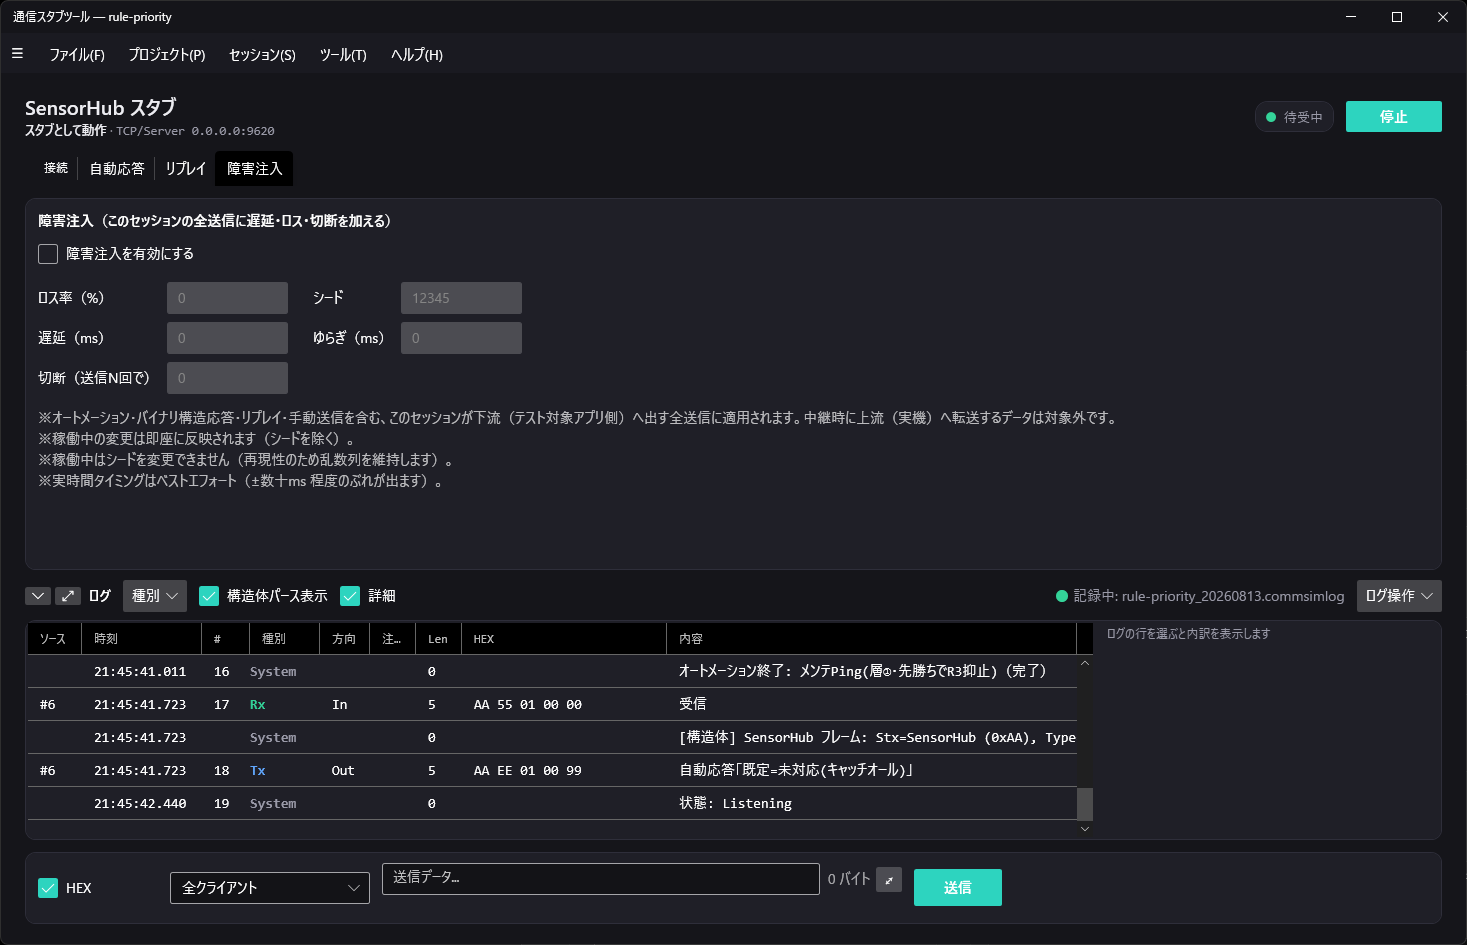Open the ツール(T) menu

(343, 55)
